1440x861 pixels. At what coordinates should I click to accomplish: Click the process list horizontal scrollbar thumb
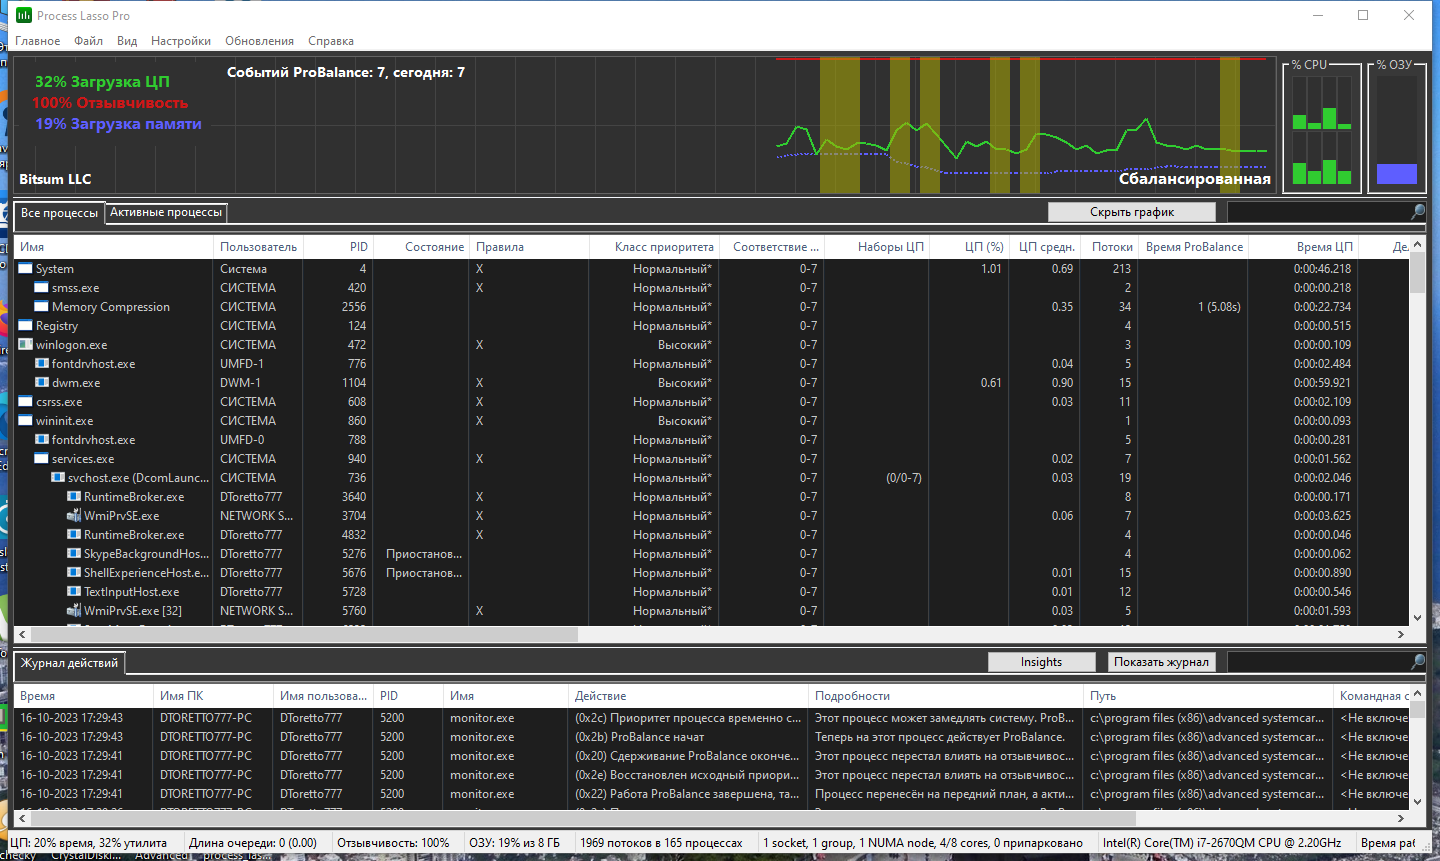(304, 635)
